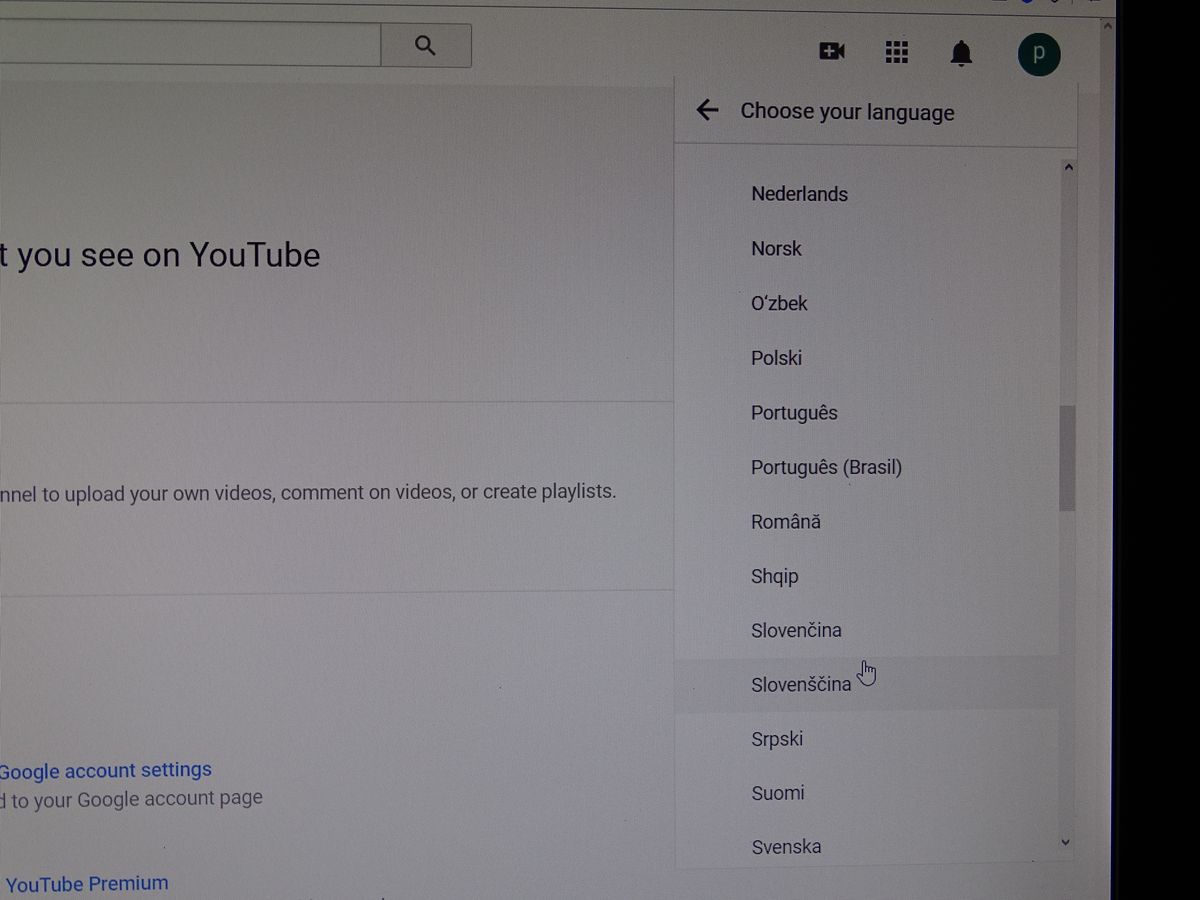
Task: Open the notifications bell
Action: pyautogui.click(x=961, y=53)
